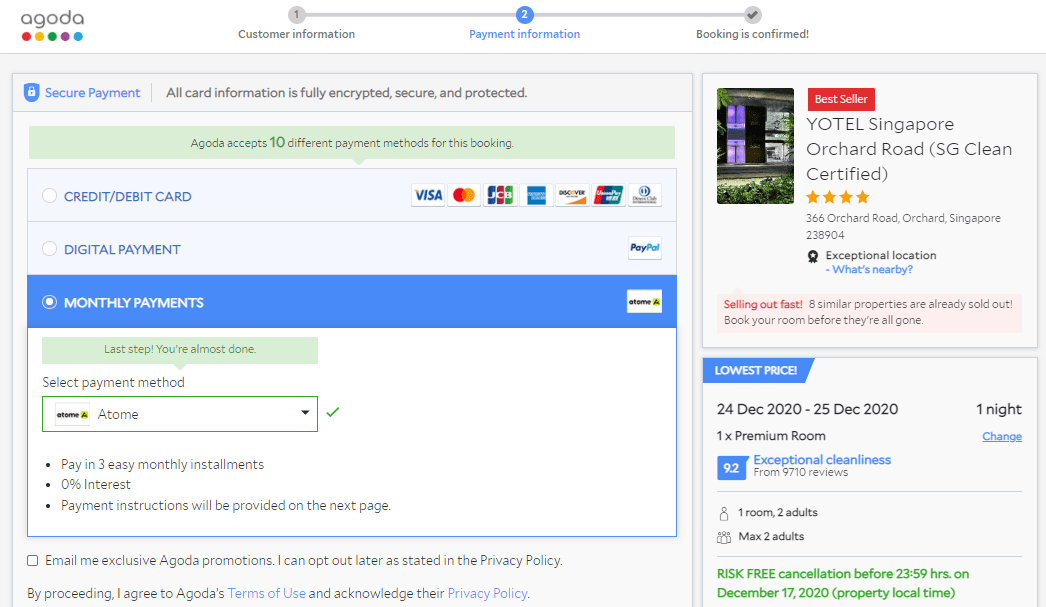Screen dimensions: 1046x607
Task: Click the American Express icon
Action: (x=536, y=195)
